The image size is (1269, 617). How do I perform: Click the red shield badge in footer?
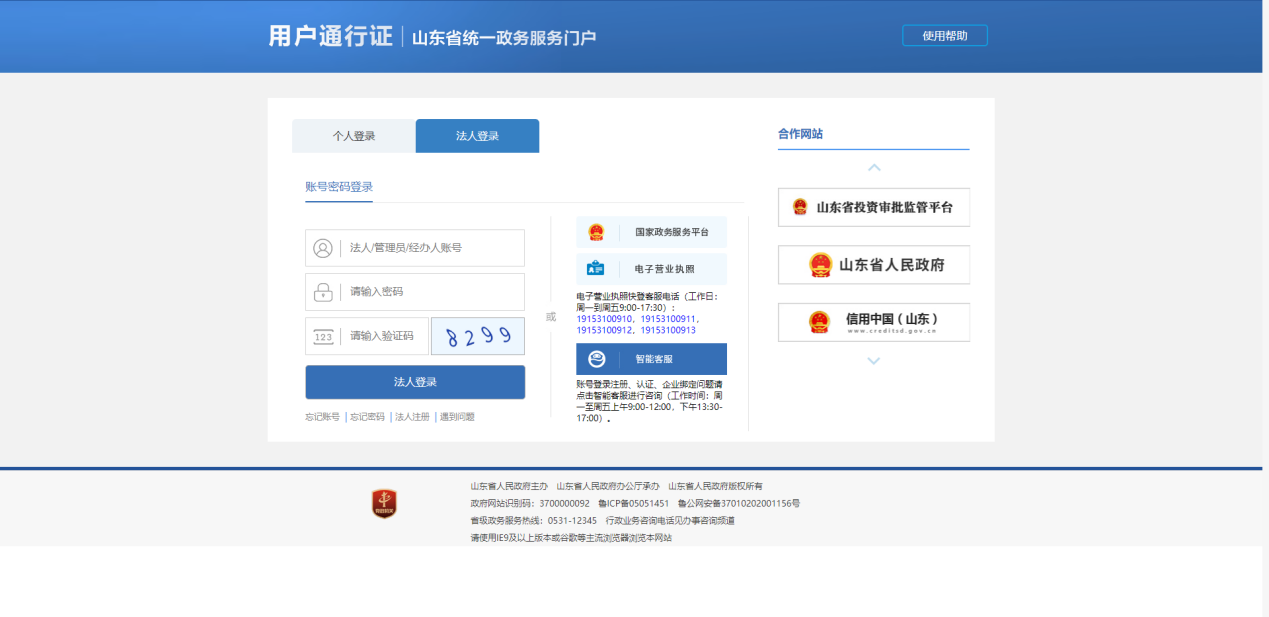click(384, 504)
